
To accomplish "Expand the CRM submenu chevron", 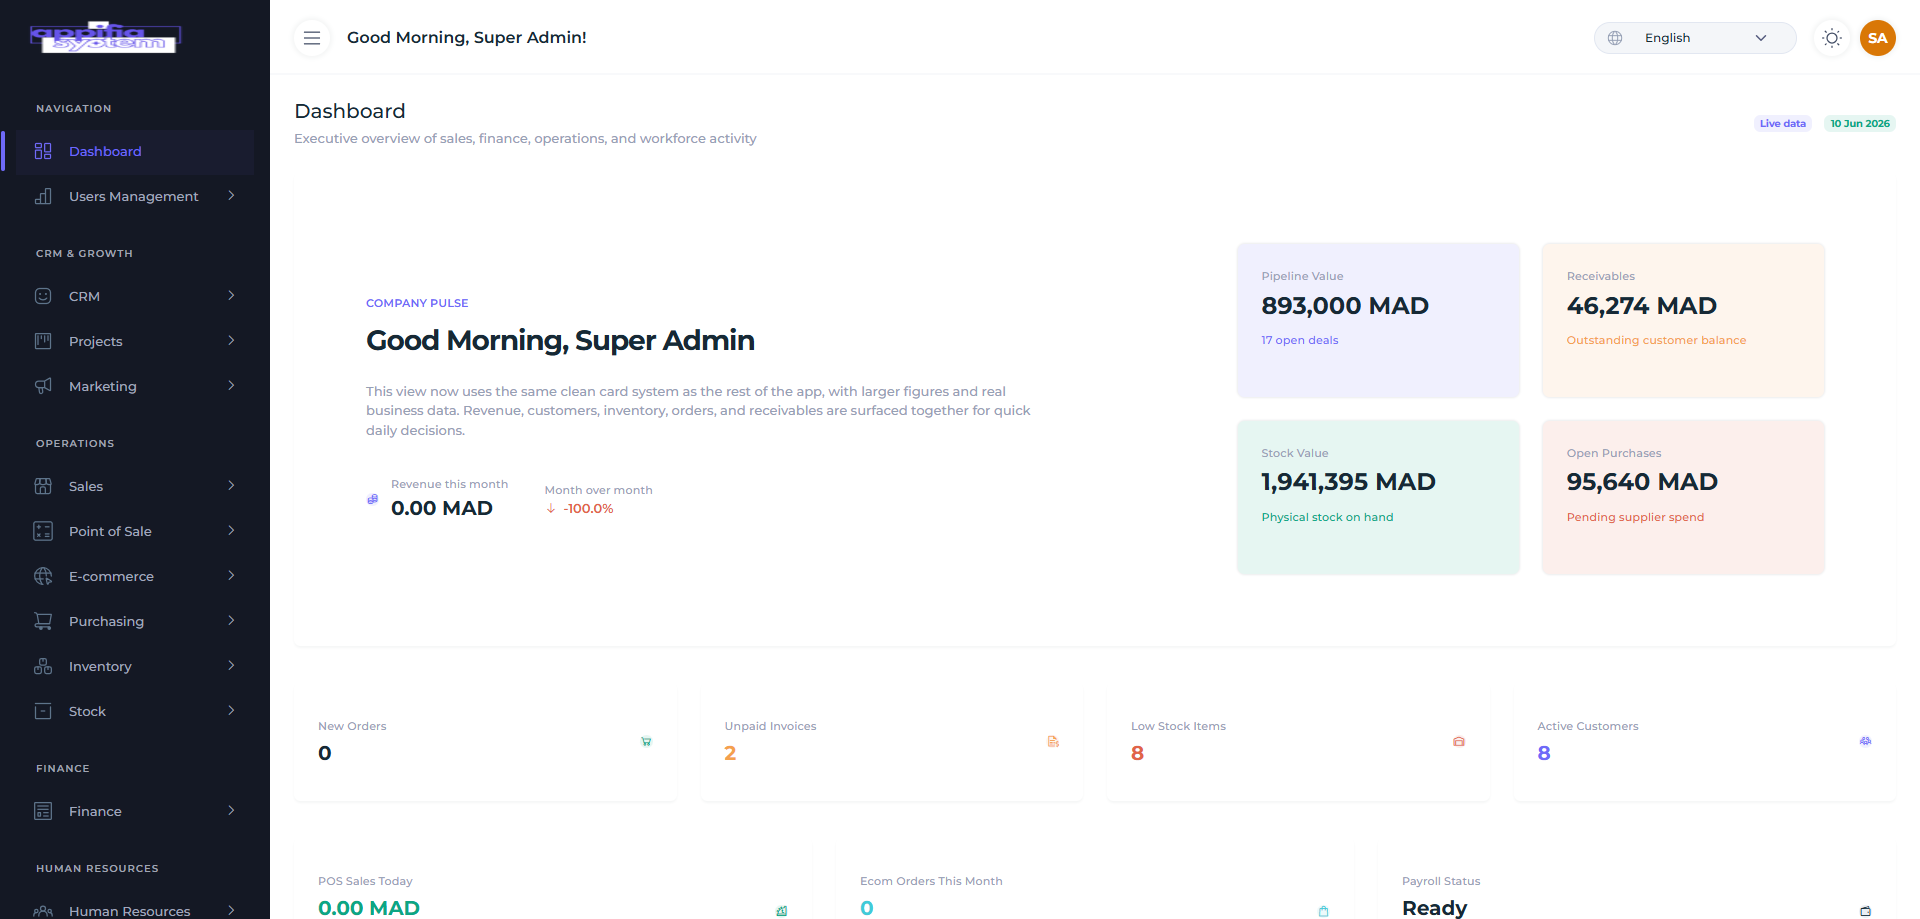I will (x=231, y=296).
